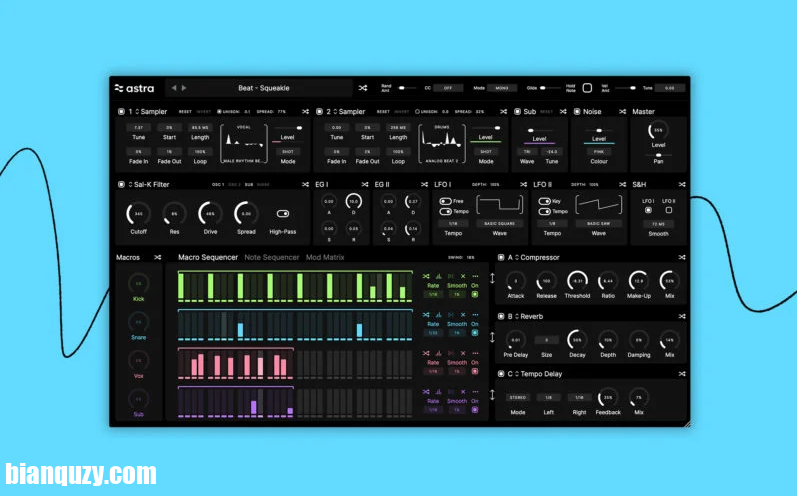Toggle the LFO II Key switch

(x=544, y=201)
